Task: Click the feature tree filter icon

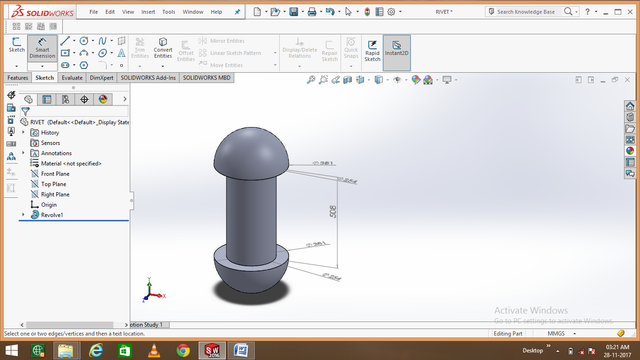Action: pyautogui.click(x=25, y=111)
